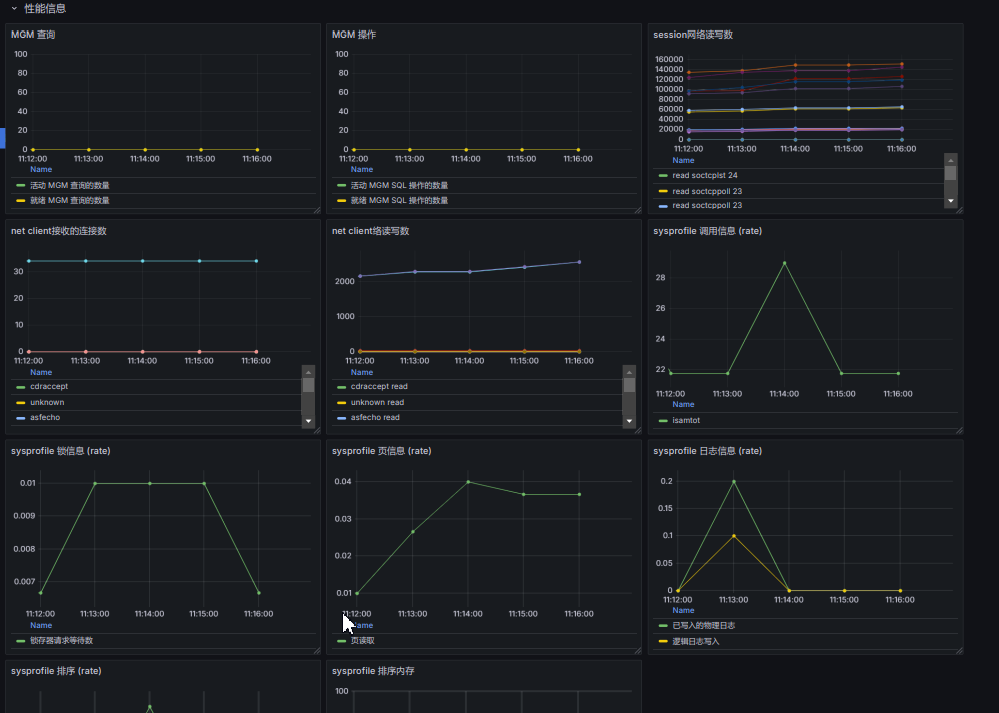Click up arrow in session网络读写数 legend
Screen dimensions: 999x713
pos(951,160)
